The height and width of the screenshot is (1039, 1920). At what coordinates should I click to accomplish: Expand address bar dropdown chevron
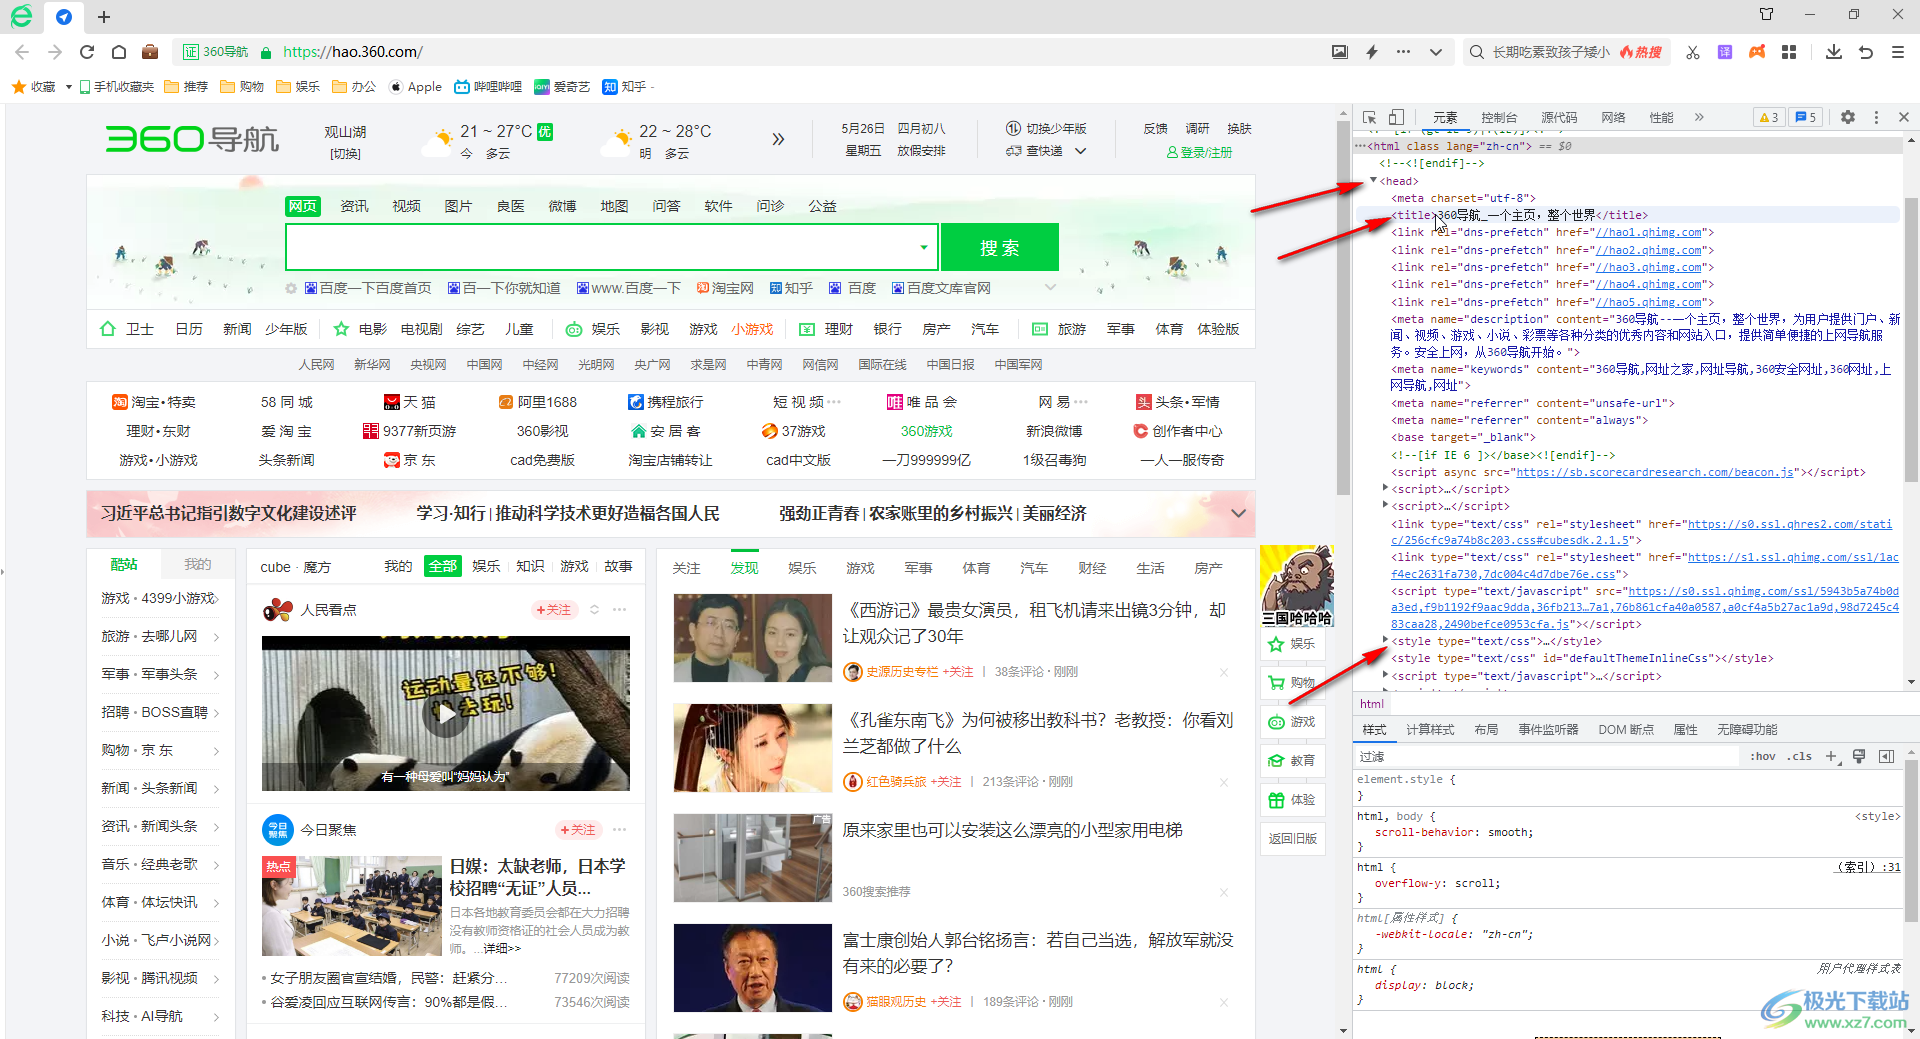1436,52
